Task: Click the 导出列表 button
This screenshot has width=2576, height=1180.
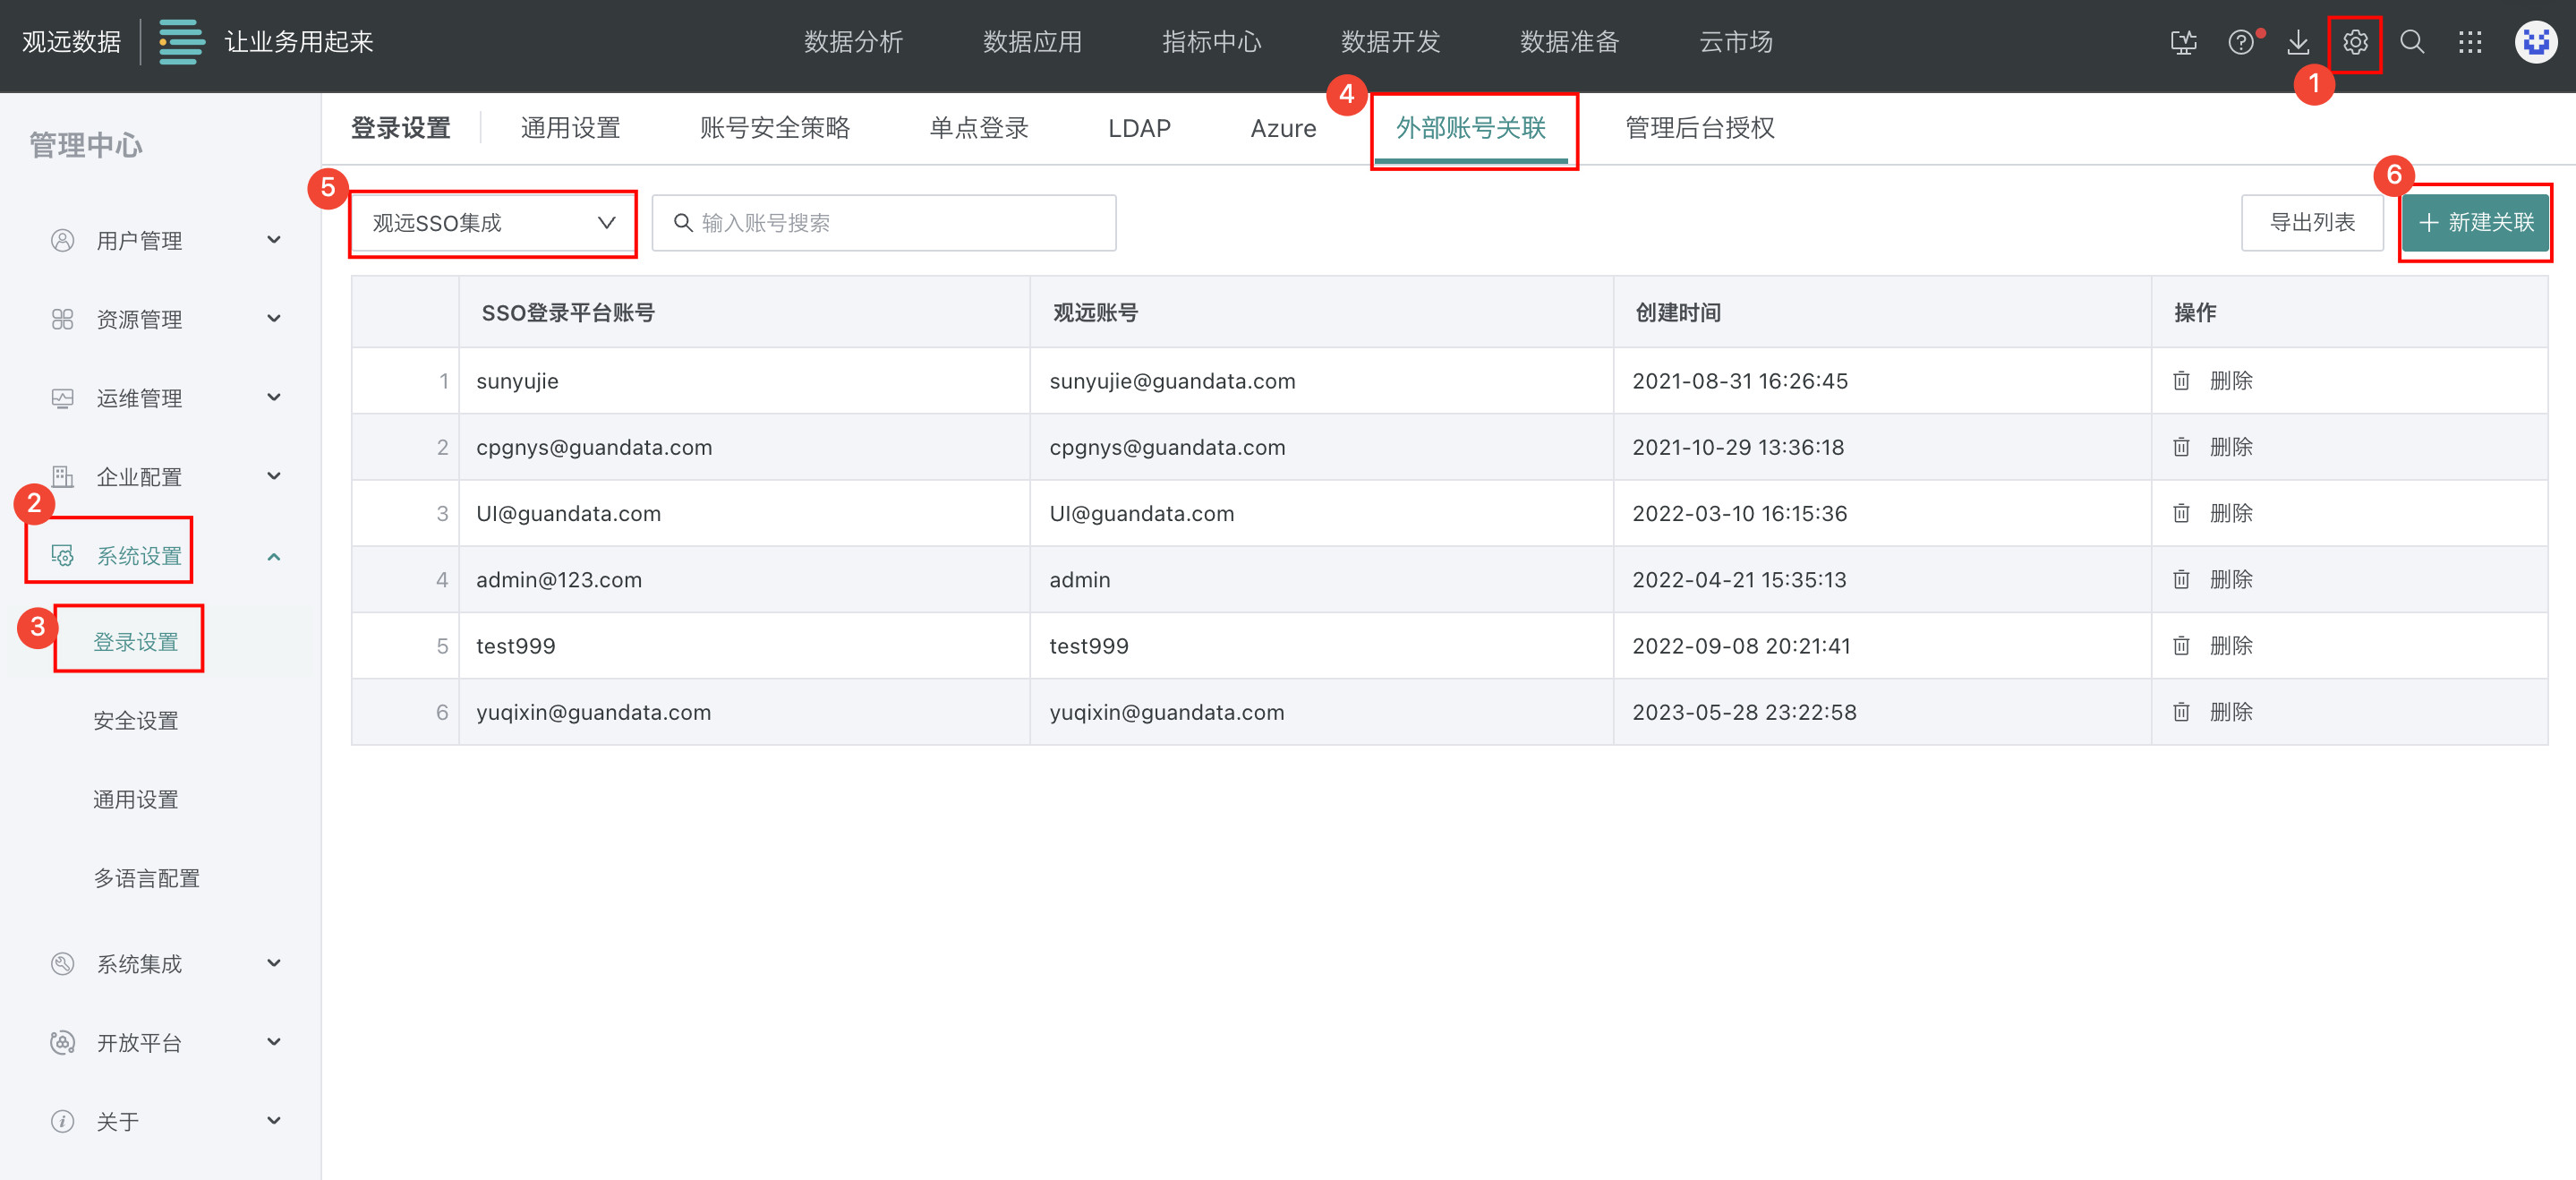Action: (x=2311, y=222)
